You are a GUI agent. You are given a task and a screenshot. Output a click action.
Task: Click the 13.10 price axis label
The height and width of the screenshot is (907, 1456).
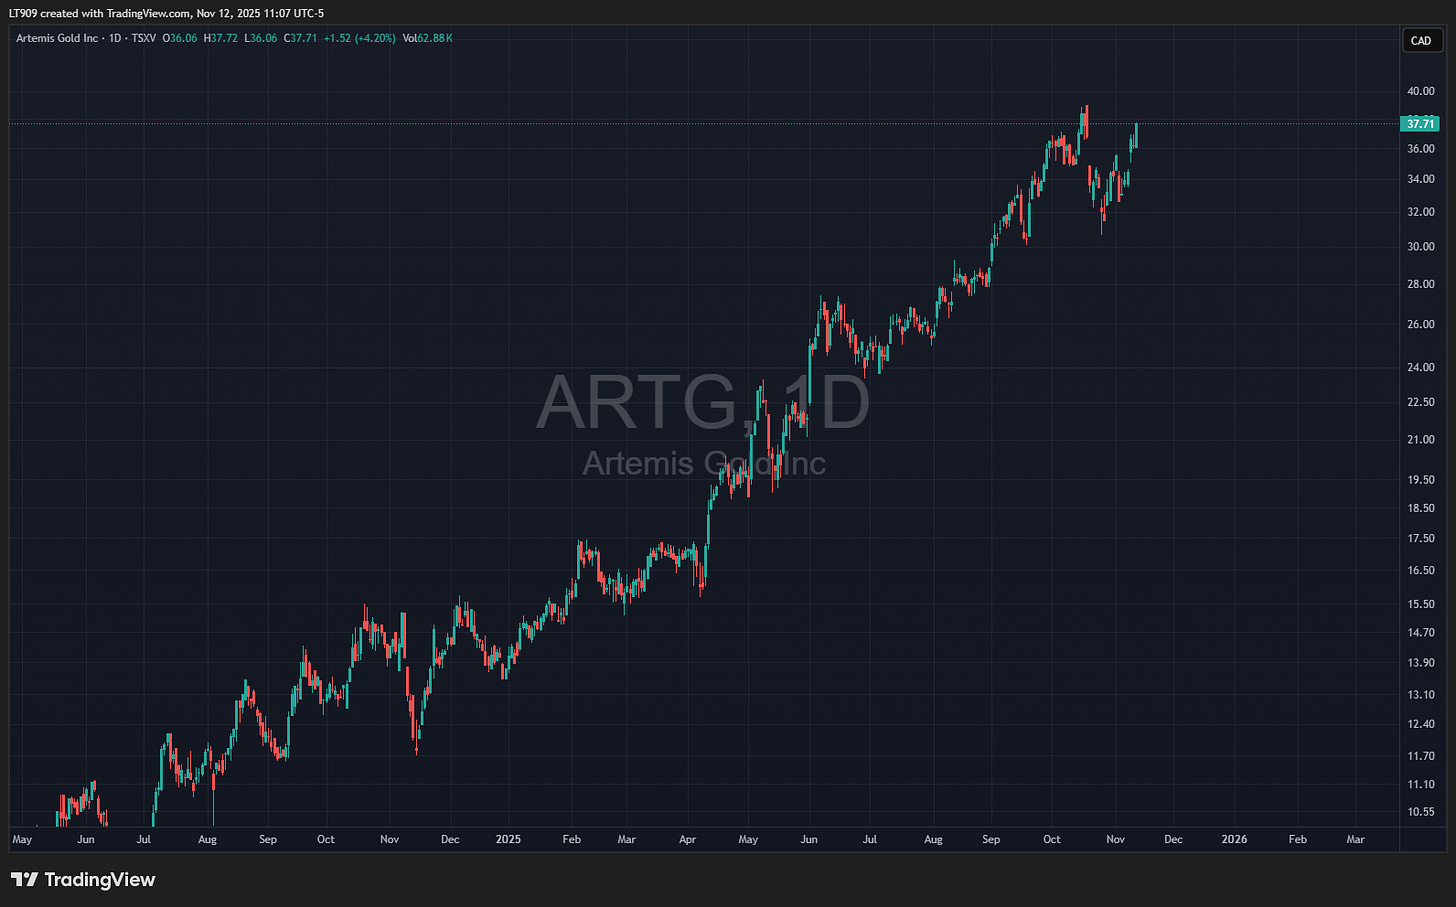(x=1420, y=695)
